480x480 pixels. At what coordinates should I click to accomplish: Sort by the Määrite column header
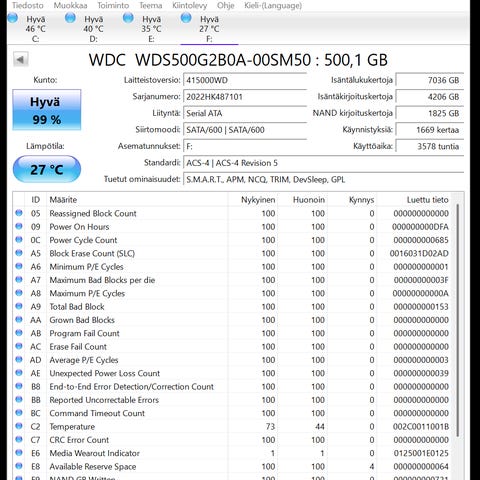click(137, 200)
